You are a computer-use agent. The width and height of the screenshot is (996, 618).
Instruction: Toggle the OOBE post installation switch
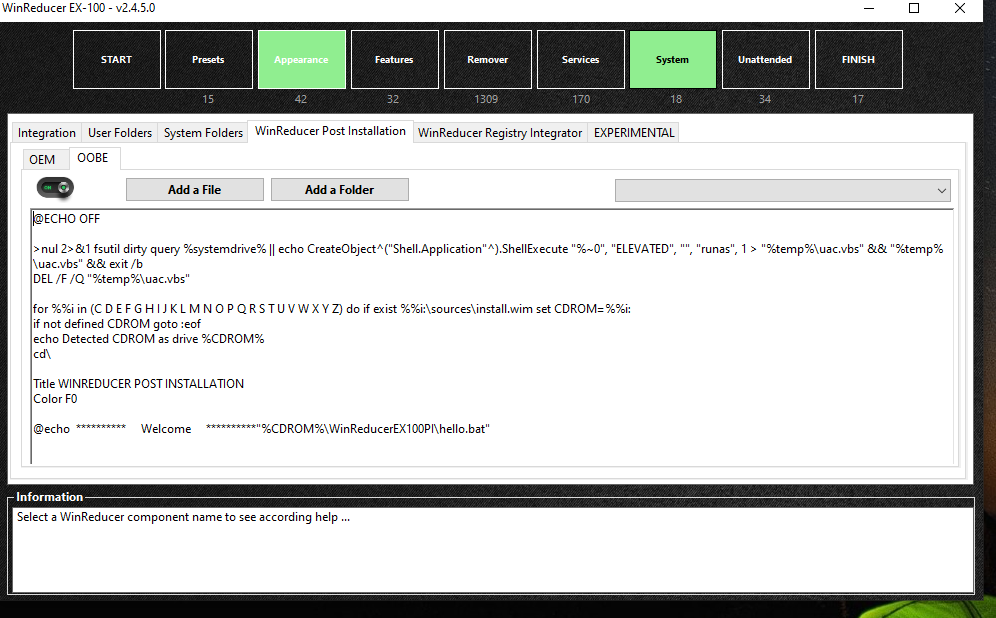(x=55, y=188)
